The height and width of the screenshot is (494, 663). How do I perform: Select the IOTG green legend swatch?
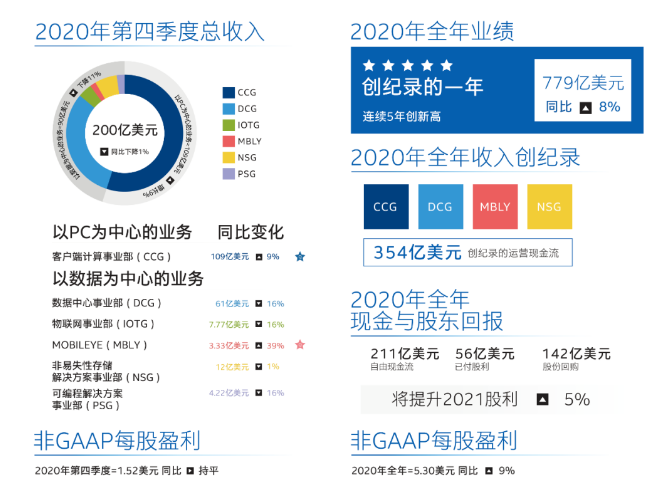coord(229,125)
